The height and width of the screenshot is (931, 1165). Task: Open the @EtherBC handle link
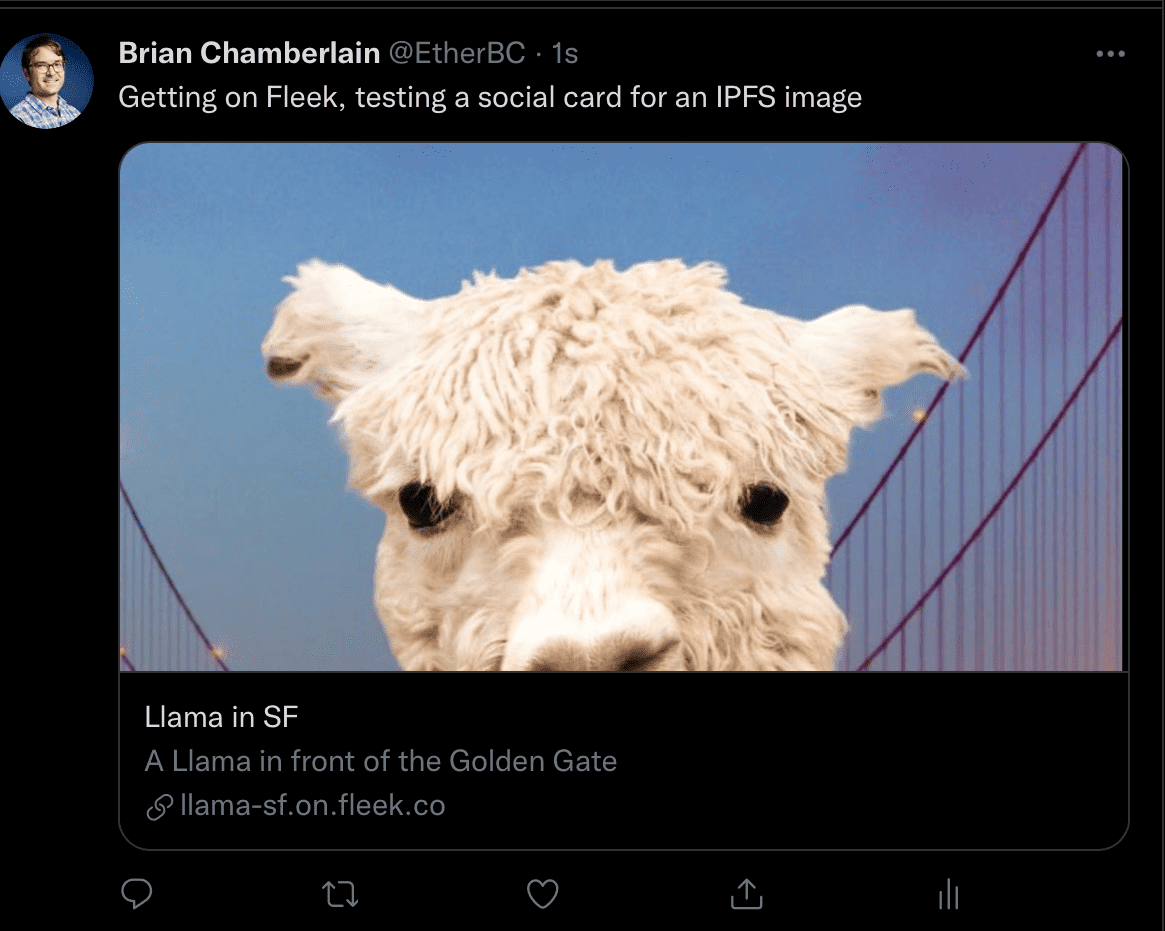456,53
